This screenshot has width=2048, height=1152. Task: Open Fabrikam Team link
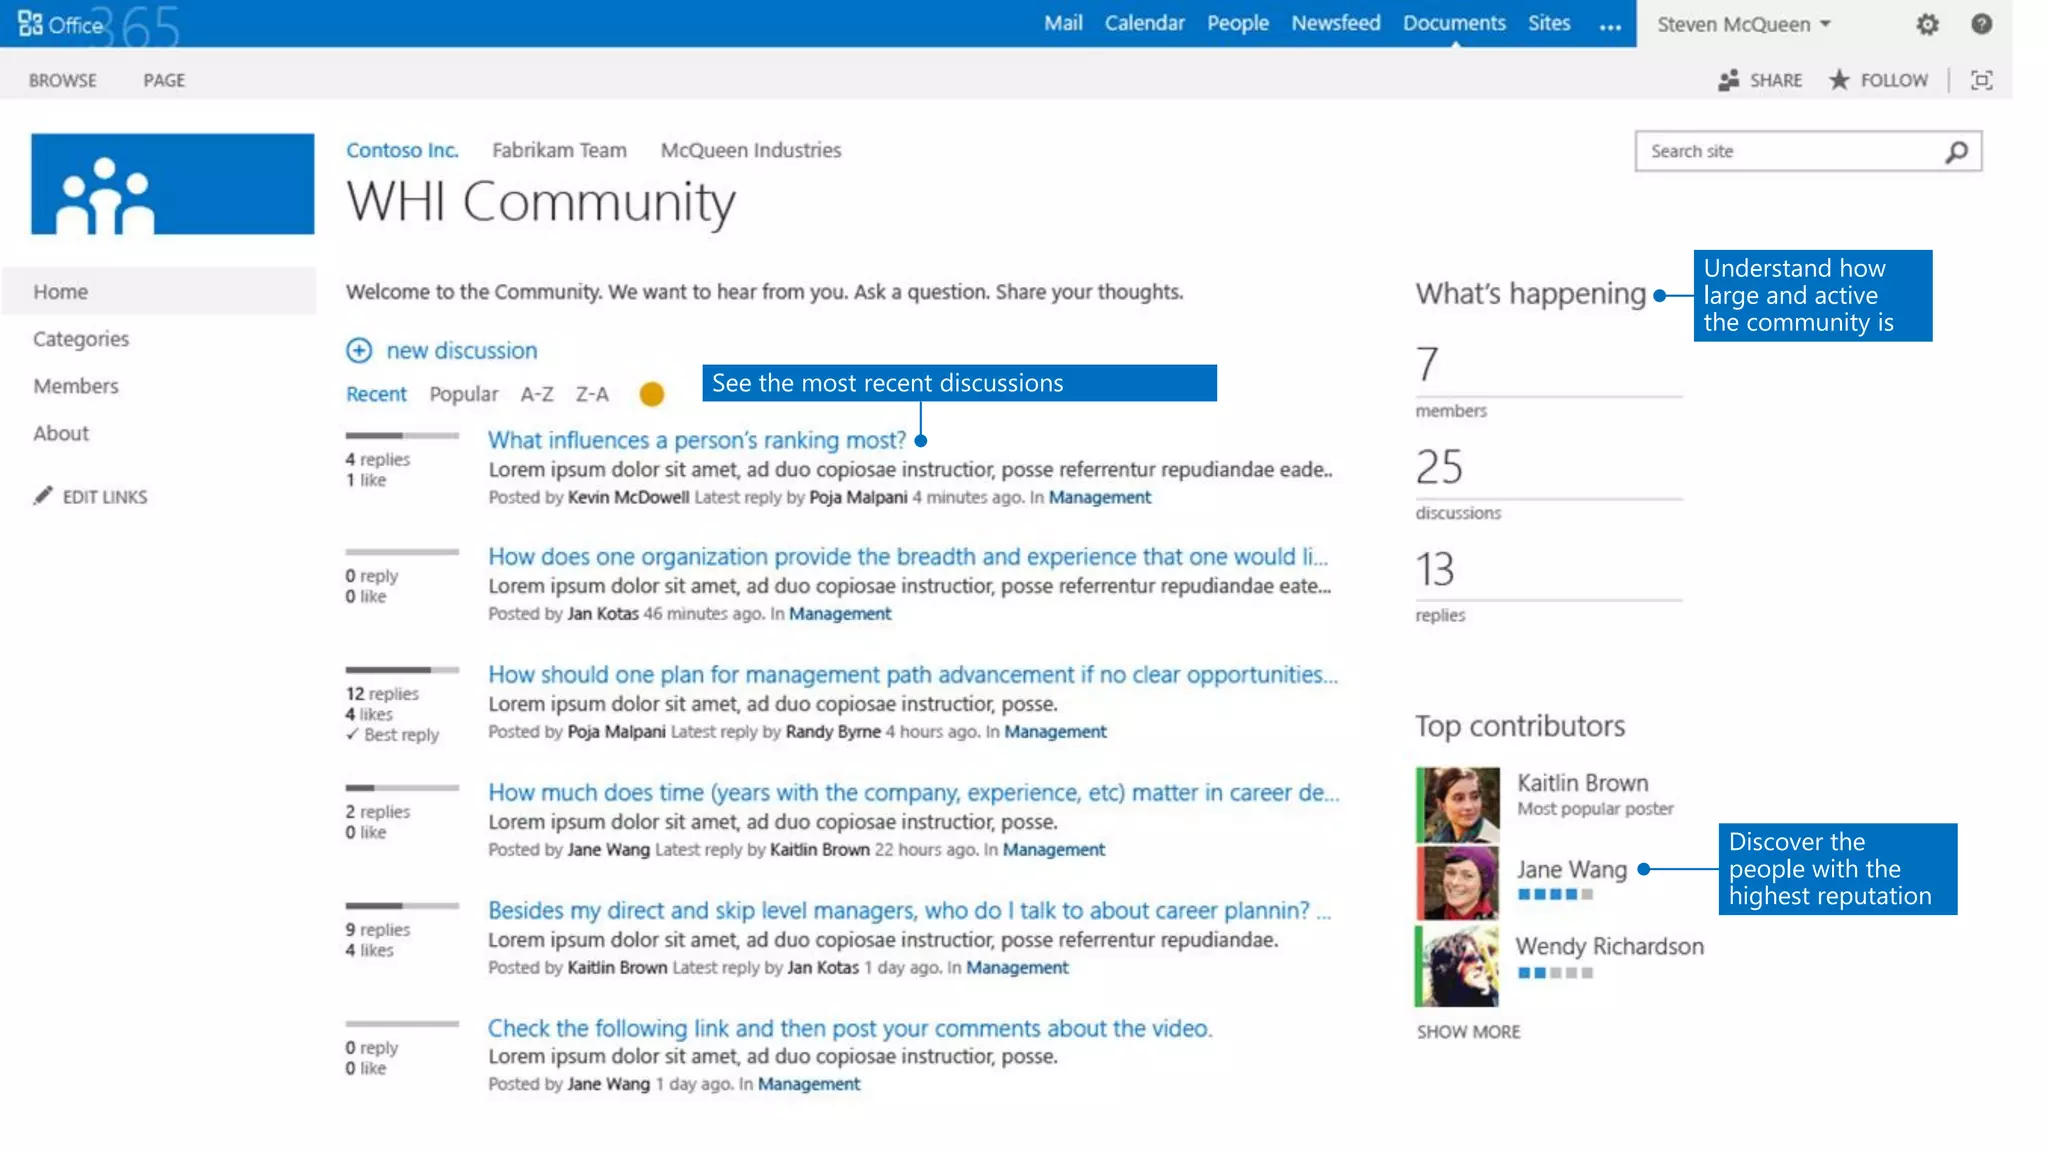point(559,150)
